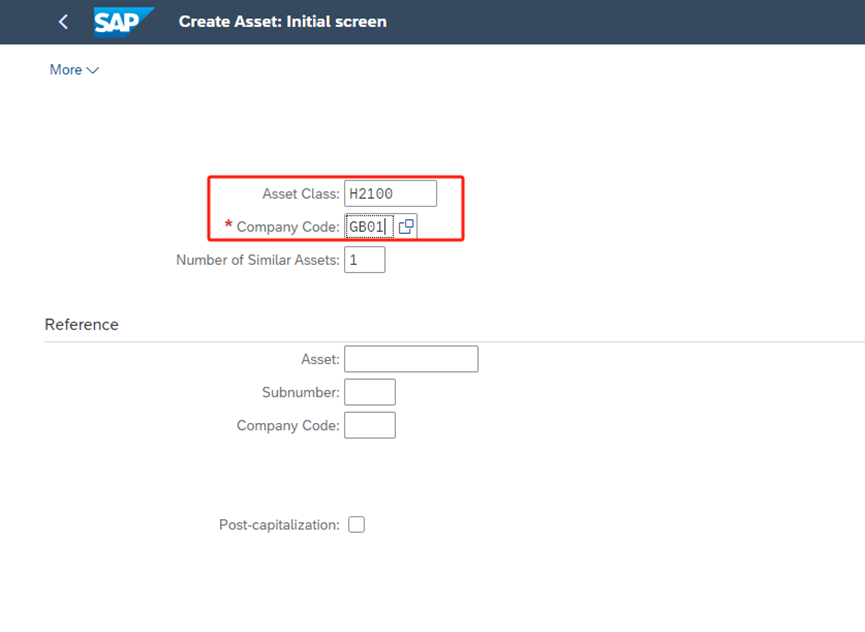Focus the Reference section's Company Code field

369,425
